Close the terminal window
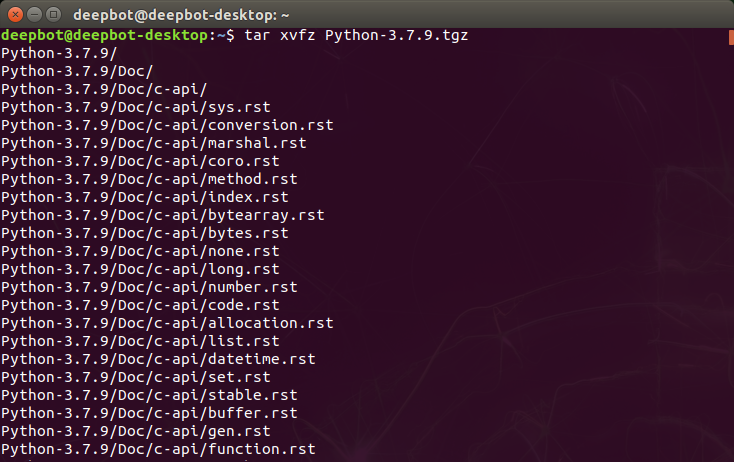This screenshot has width=734, height=462. point(15,15)
